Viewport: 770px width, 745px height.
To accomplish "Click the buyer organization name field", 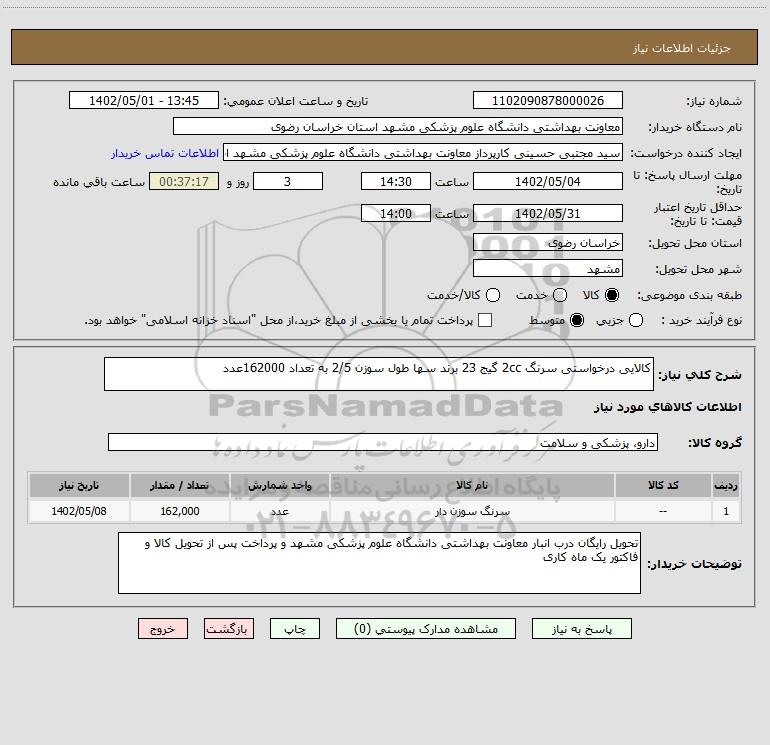I will (398, 126).
